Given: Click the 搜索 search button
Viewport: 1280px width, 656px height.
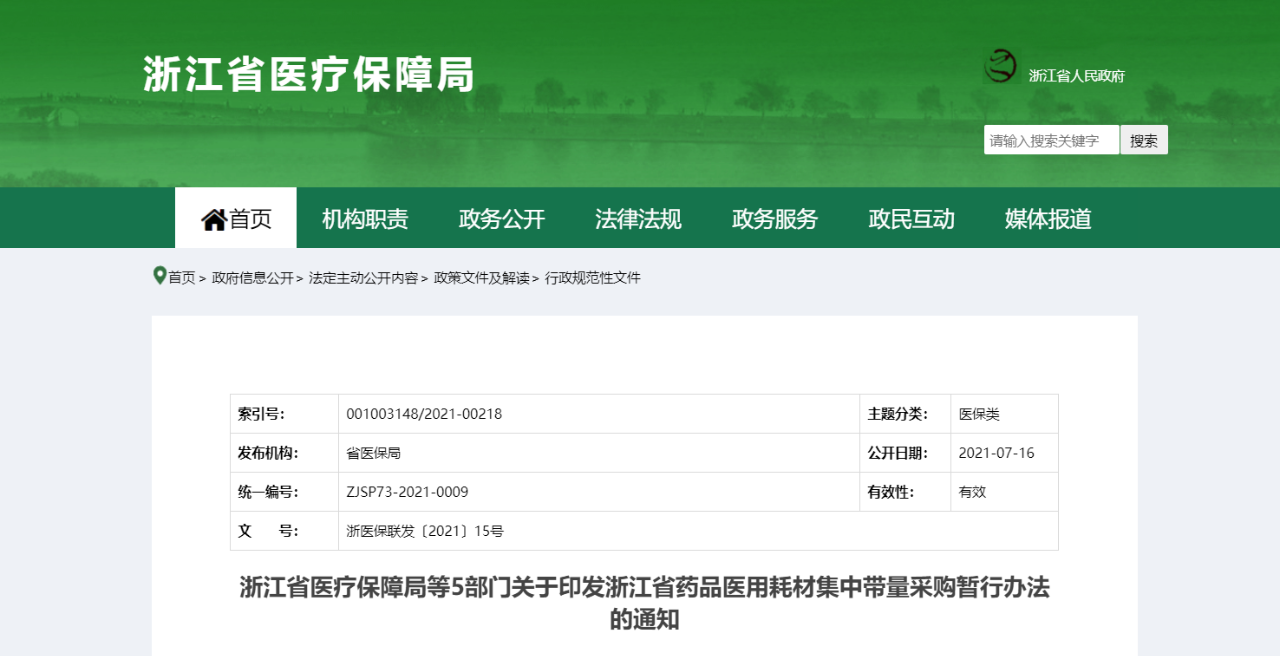Looking at the screenshot, I should (x=1143, y=141).
